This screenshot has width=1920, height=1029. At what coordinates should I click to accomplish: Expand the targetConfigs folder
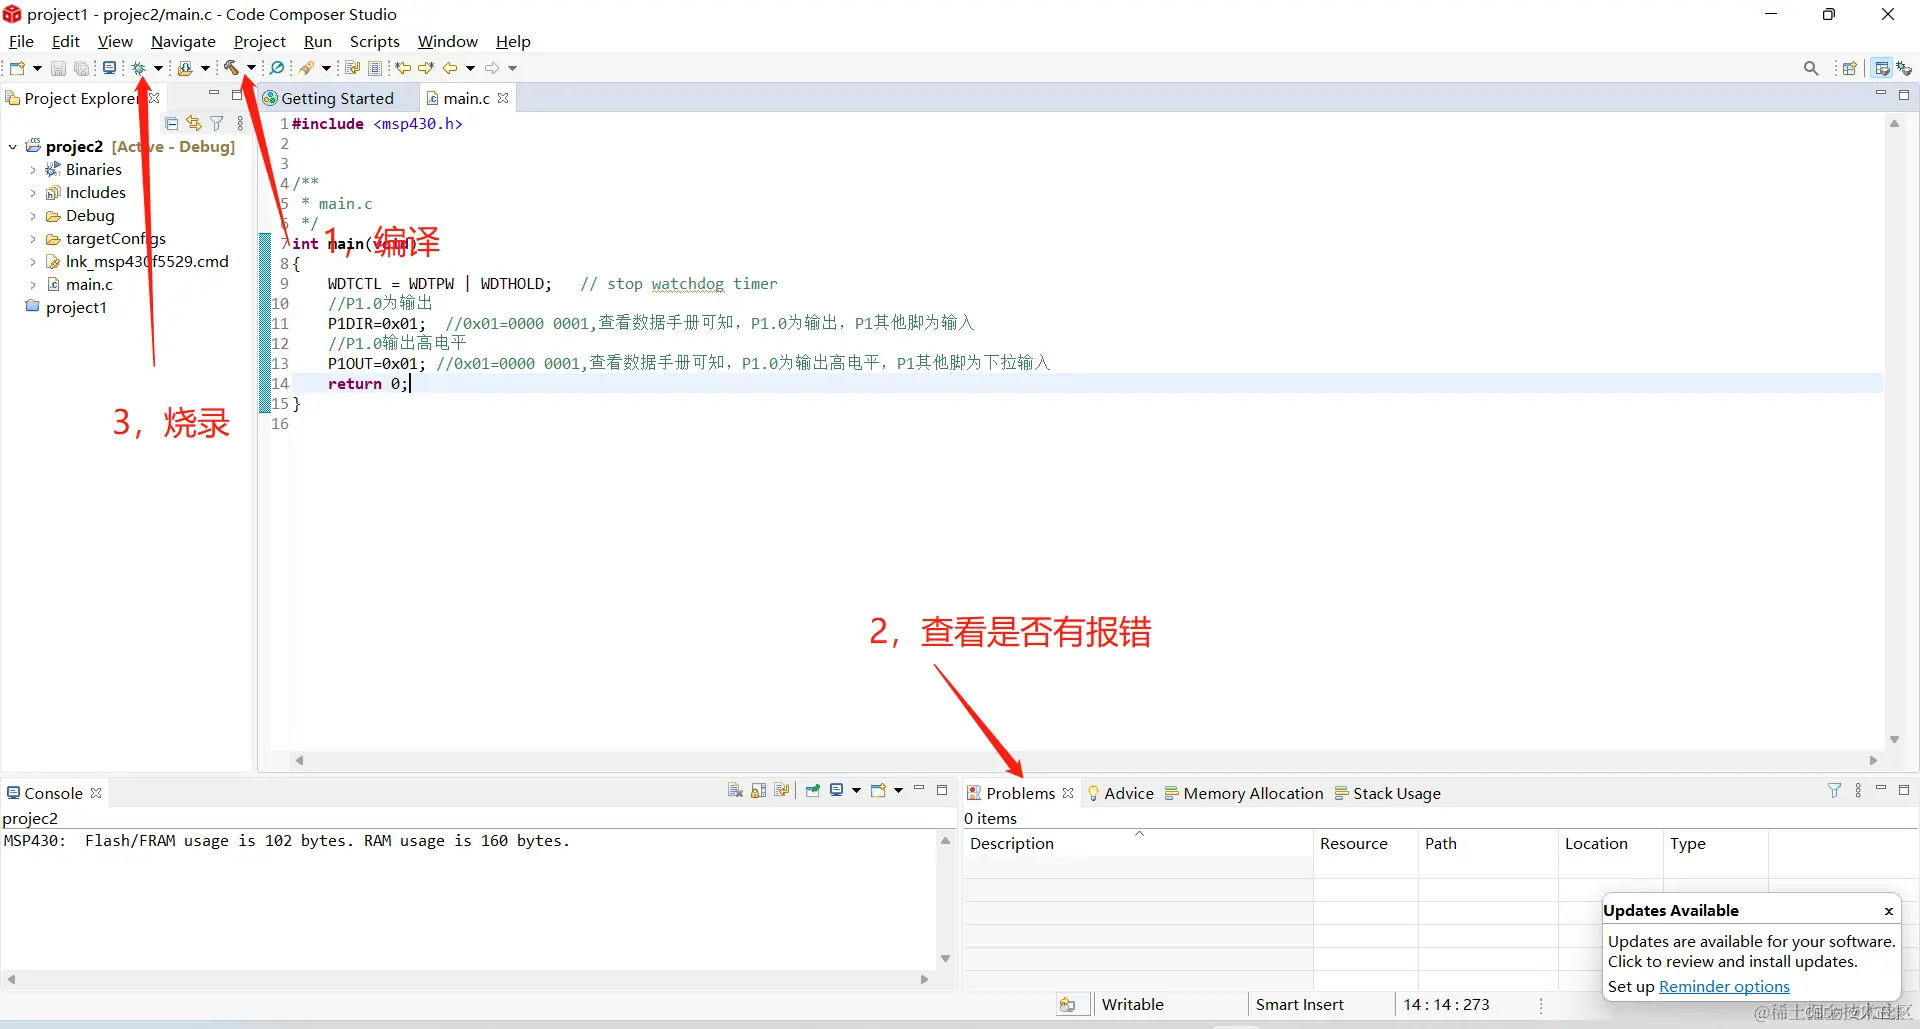(33, 239)
